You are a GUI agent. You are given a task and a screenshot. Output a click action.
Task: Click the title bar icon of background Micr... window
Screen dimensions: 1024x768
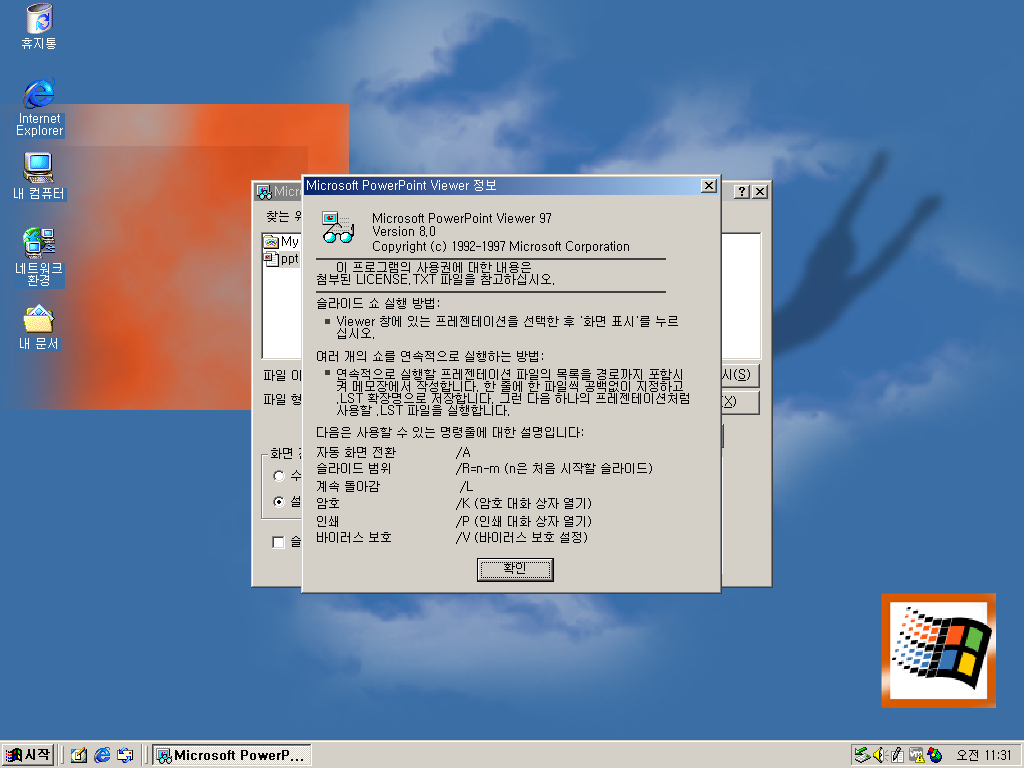(x=264, y=191)
